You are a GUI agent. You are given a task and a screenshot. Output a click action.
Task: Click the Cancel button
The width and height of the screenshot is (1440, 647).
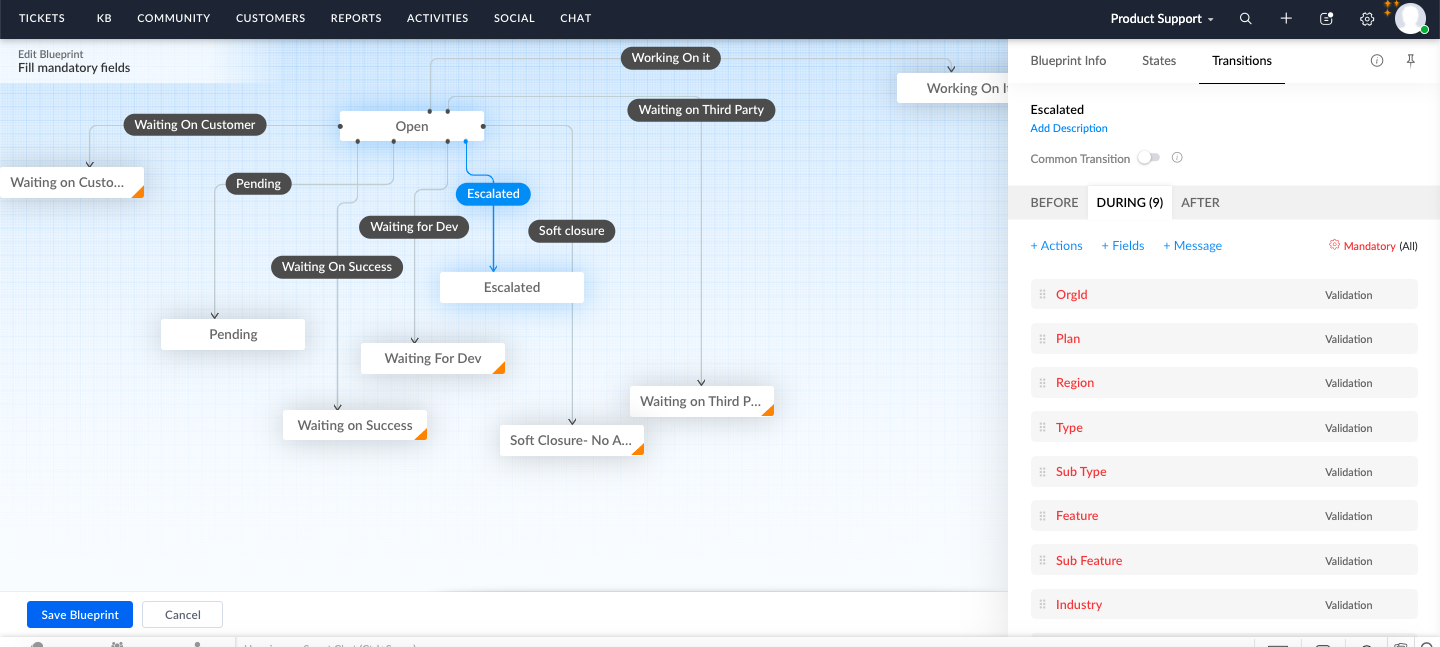[x=183, y=615]
